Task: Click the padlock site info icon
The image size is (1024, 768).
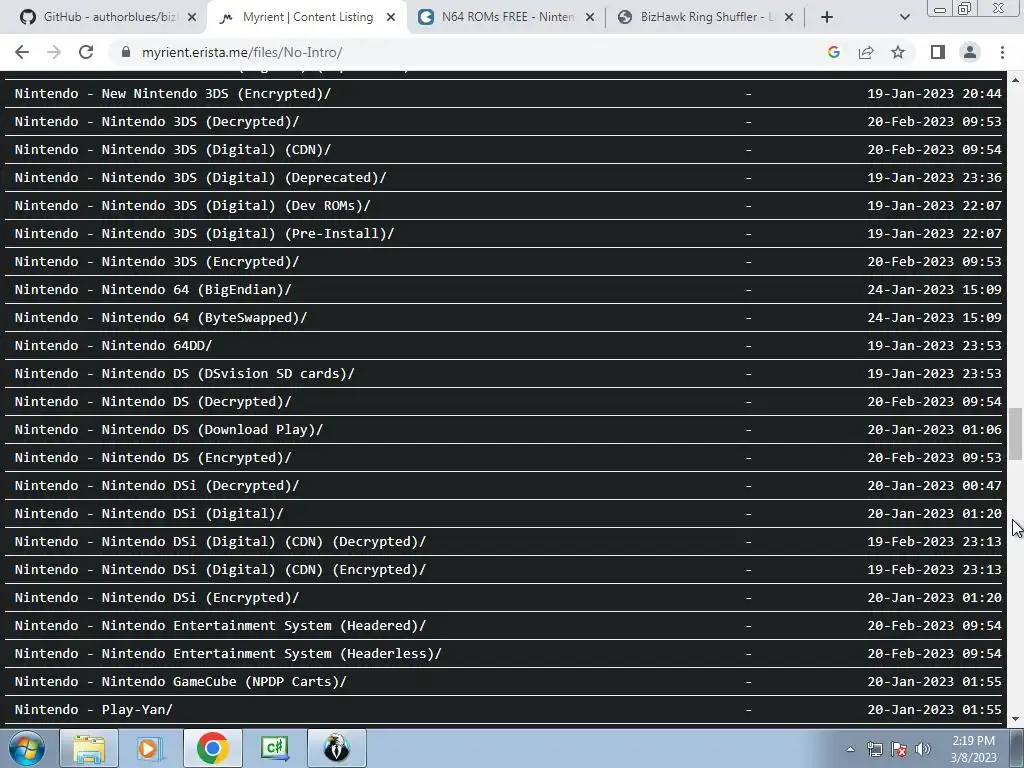Action: tap(126, 52)
